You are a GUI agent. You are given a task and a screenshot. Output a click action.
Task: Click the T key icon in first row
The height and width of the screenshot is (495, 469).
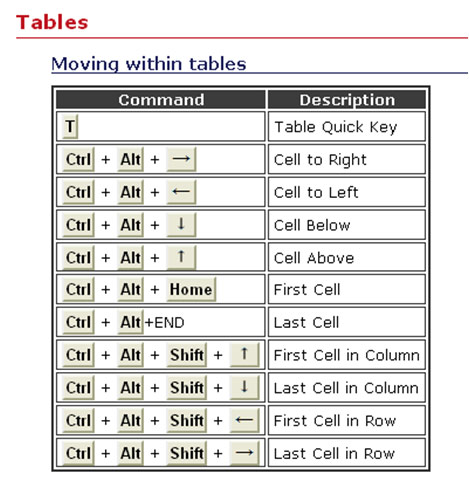[x=70, y=126]
